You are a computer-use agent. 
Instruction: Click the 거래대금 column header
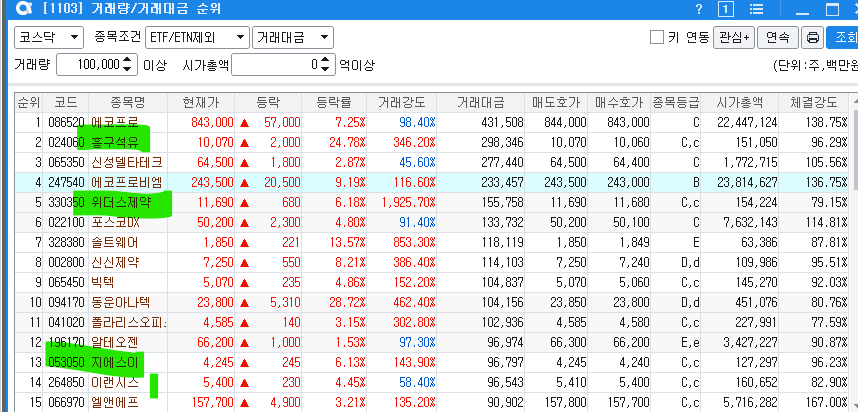[480, 102]
